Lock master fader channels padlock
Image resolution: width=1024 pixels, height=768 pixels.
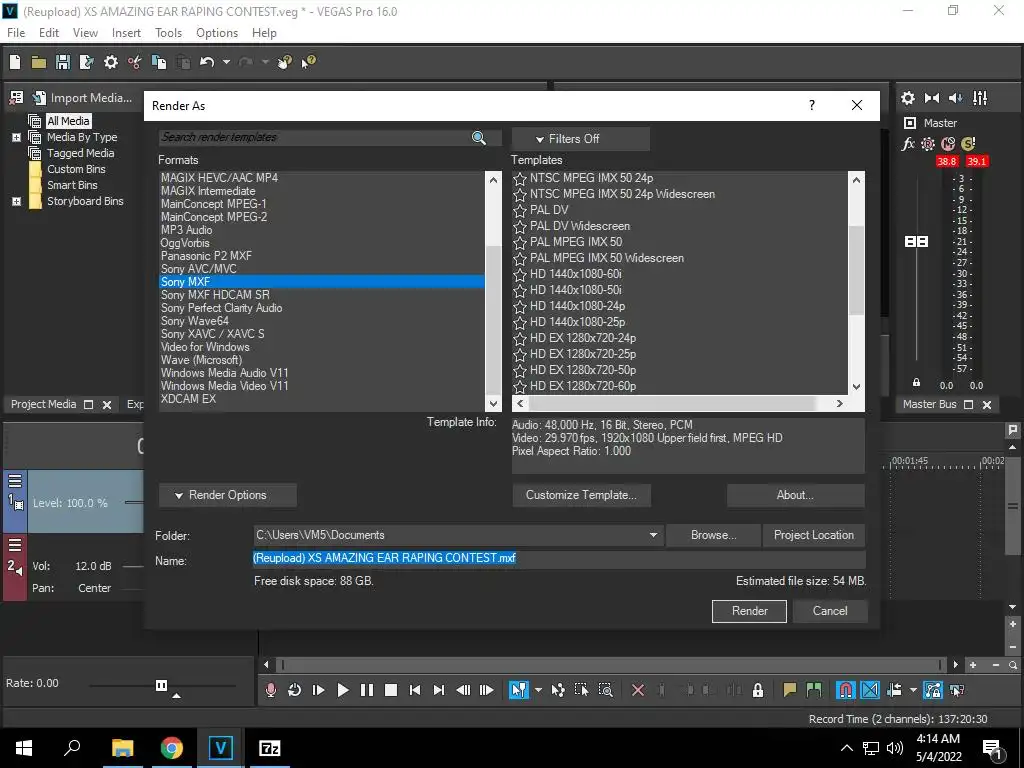click(x=916, y=383)
